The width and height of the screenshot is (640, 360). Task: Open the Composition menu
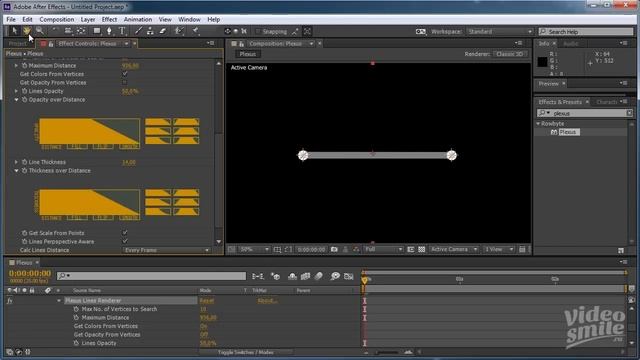[57, 19]
